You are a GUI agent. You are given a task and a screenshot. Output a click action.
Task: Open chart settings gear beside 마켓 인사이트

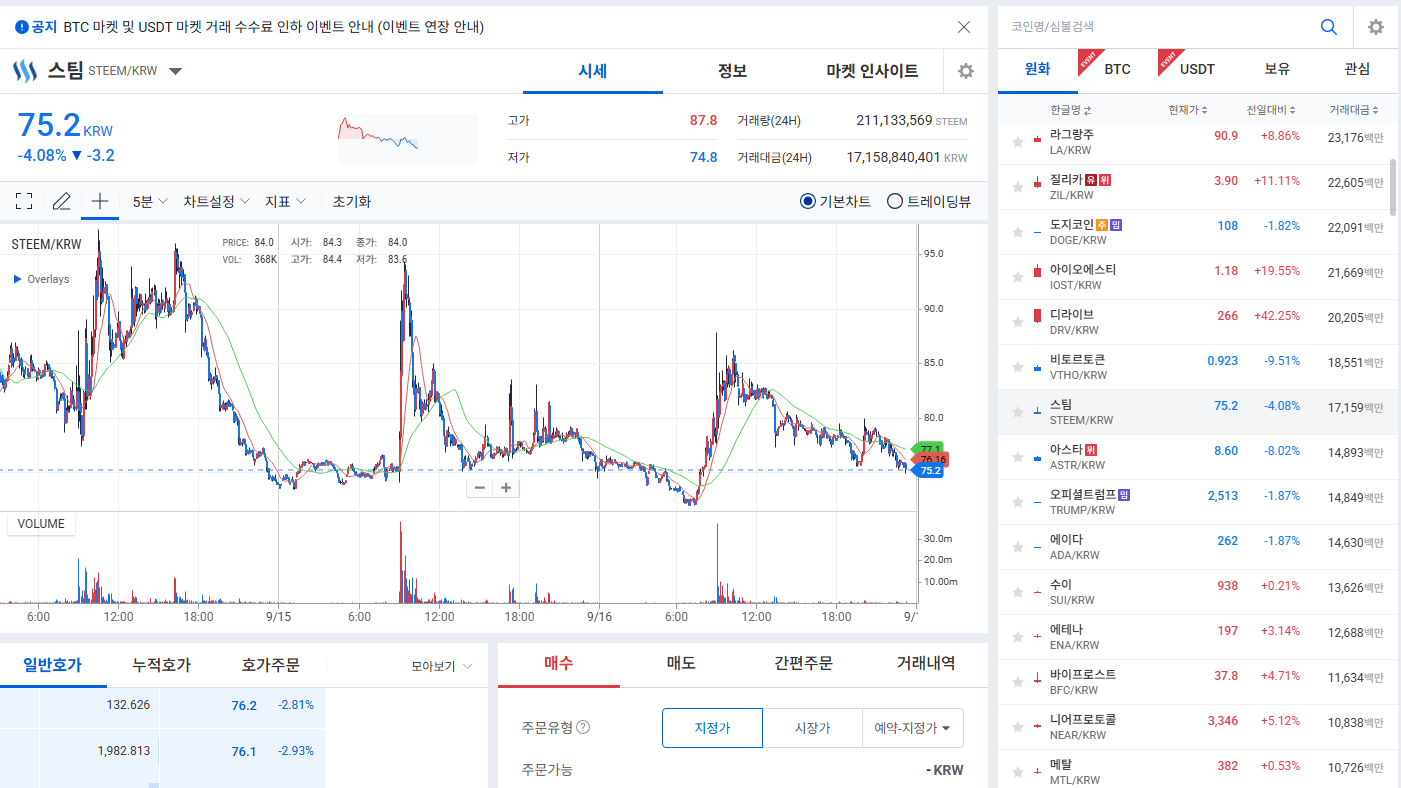click(965, 71)
